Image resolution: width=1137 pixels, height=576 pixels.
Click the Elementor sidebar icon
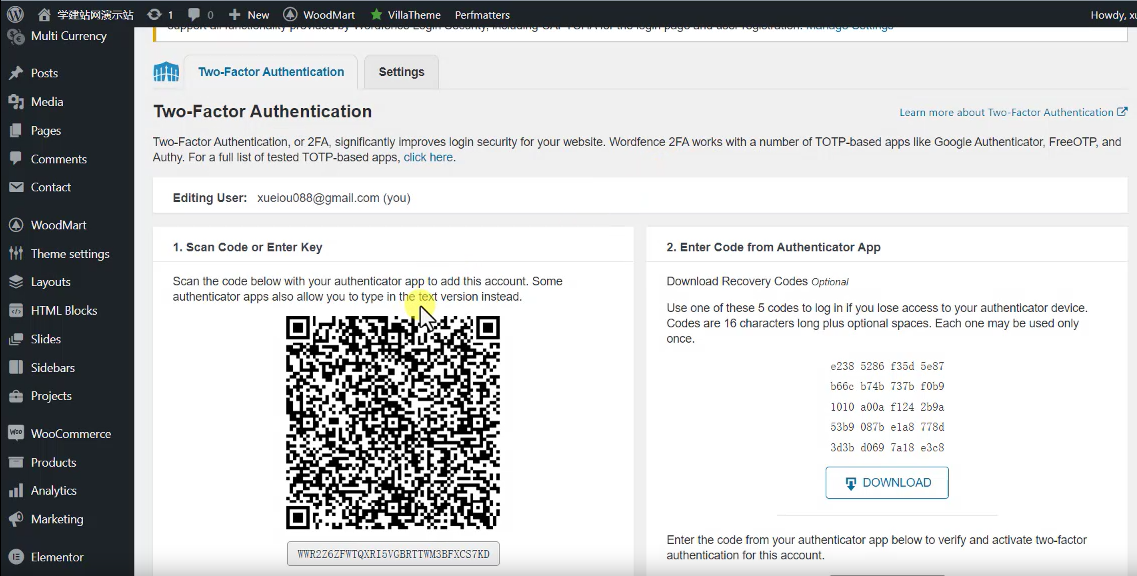(x=15, y=557)
